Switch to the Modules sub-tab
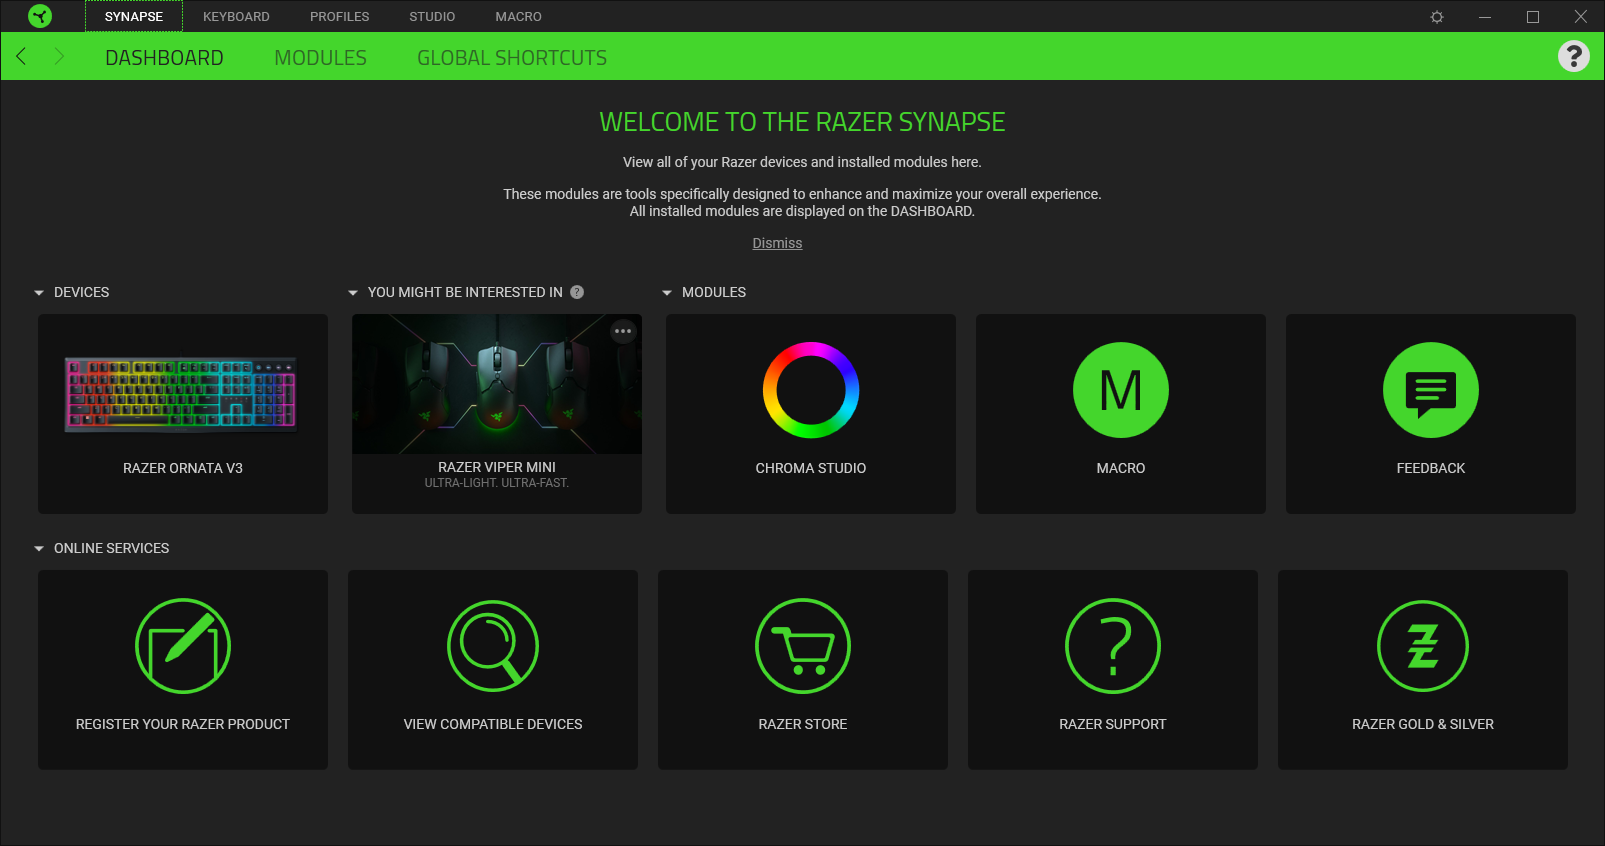 [320, 58]
